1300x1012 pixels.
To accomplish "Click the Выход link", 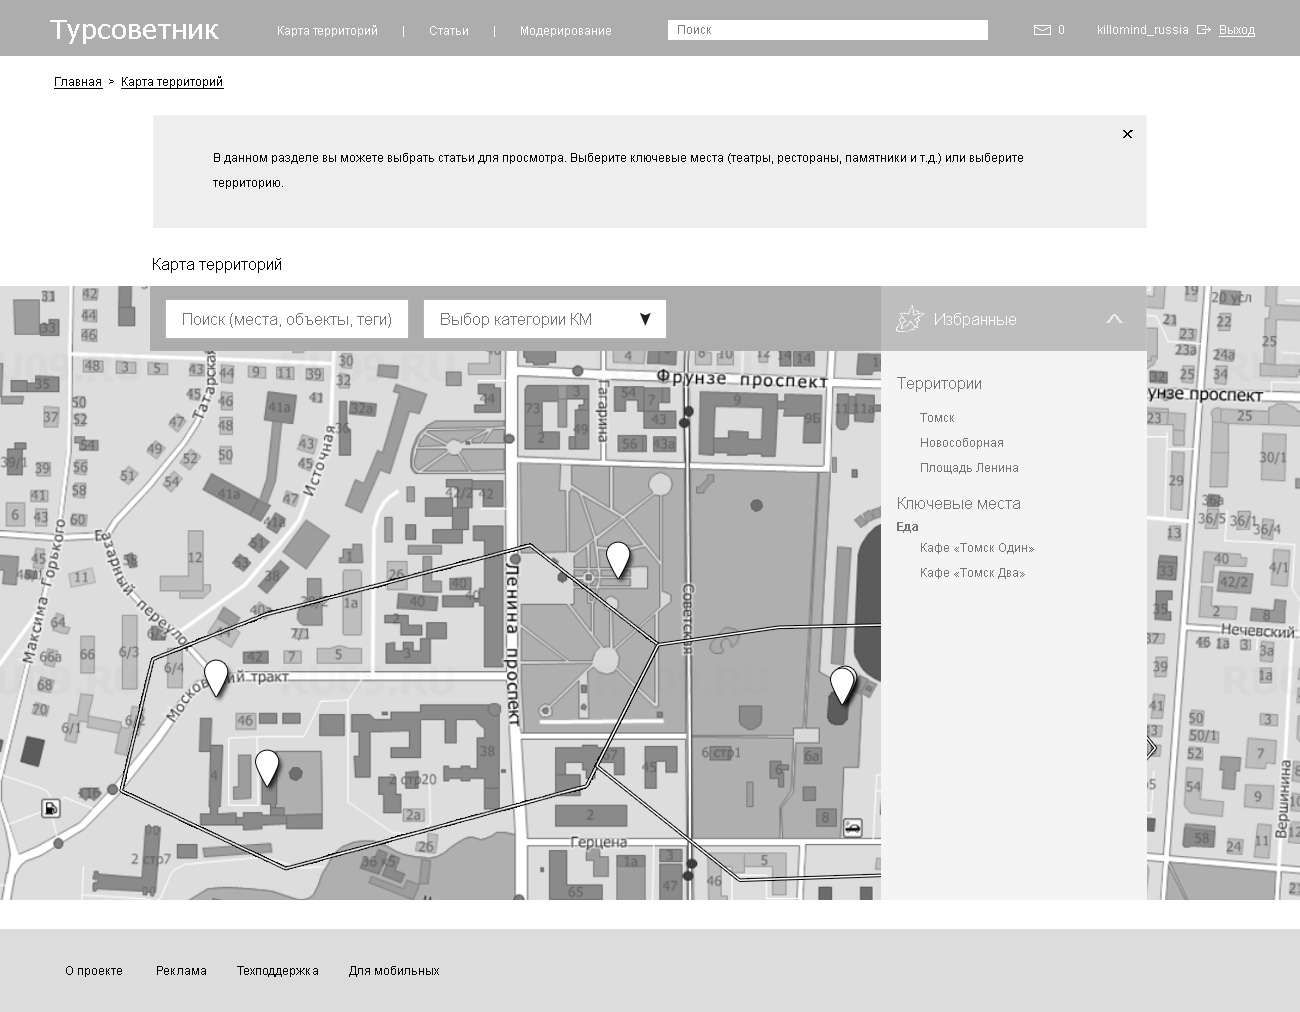I will [1236, 30].
